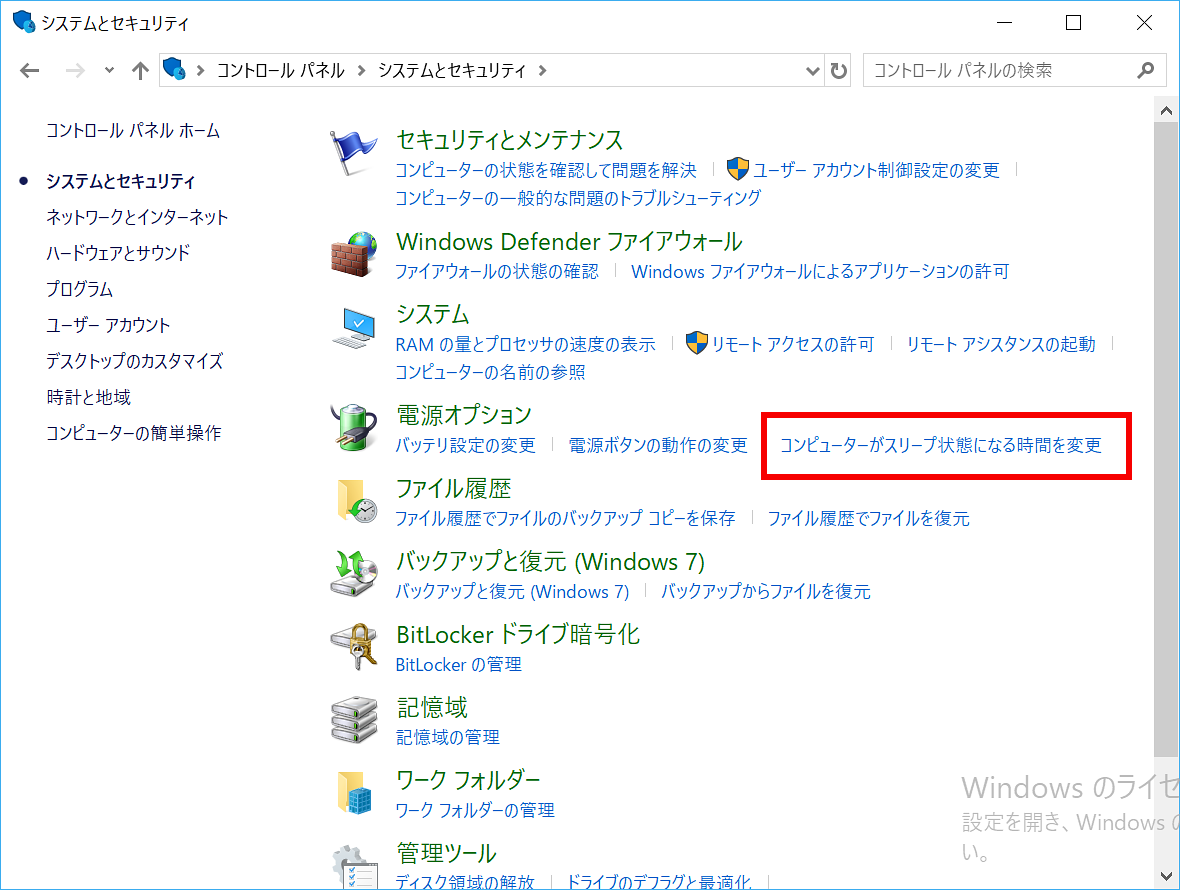Go back with the left arrow button
Image resolution: width=1180 pixels, height=890 pixels.
(x=29, y=71)
